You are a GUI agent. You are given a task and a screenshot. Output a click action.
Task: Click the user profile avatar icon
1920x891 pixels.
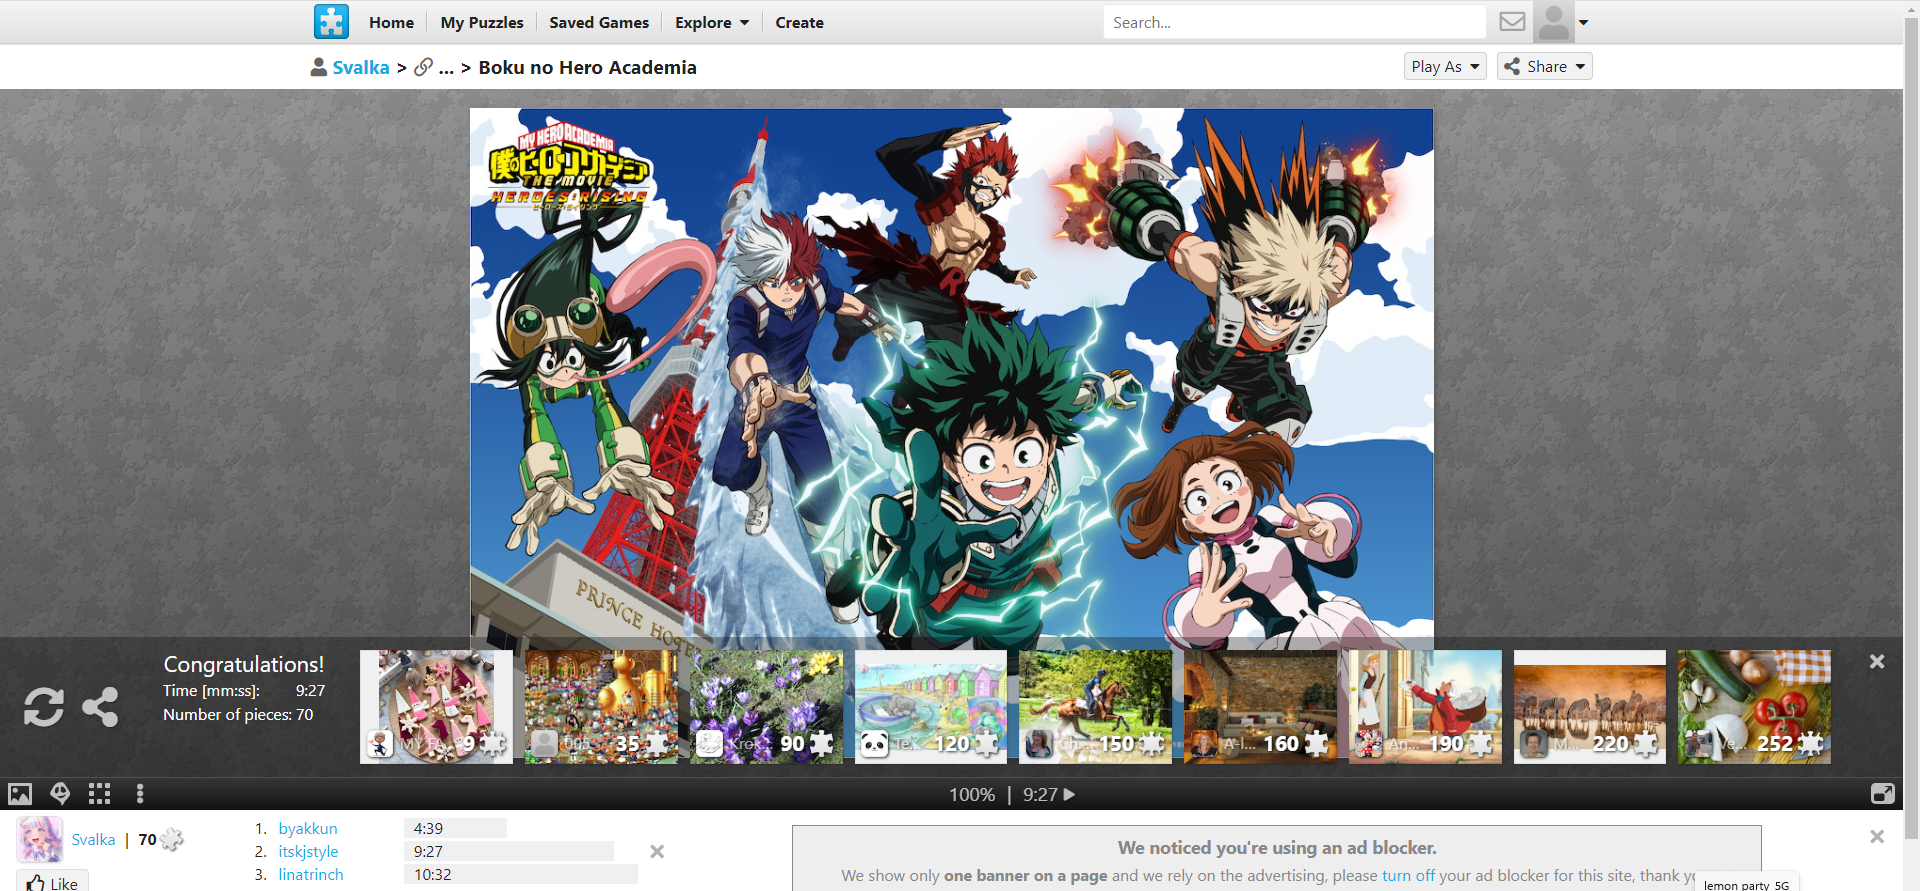1554,22
